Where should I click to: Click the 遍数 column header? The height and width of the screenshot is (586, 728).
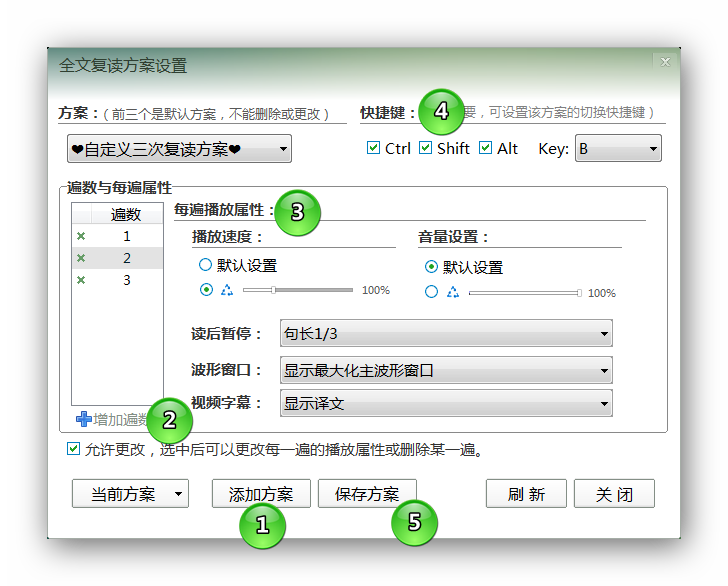coord(126,215)
